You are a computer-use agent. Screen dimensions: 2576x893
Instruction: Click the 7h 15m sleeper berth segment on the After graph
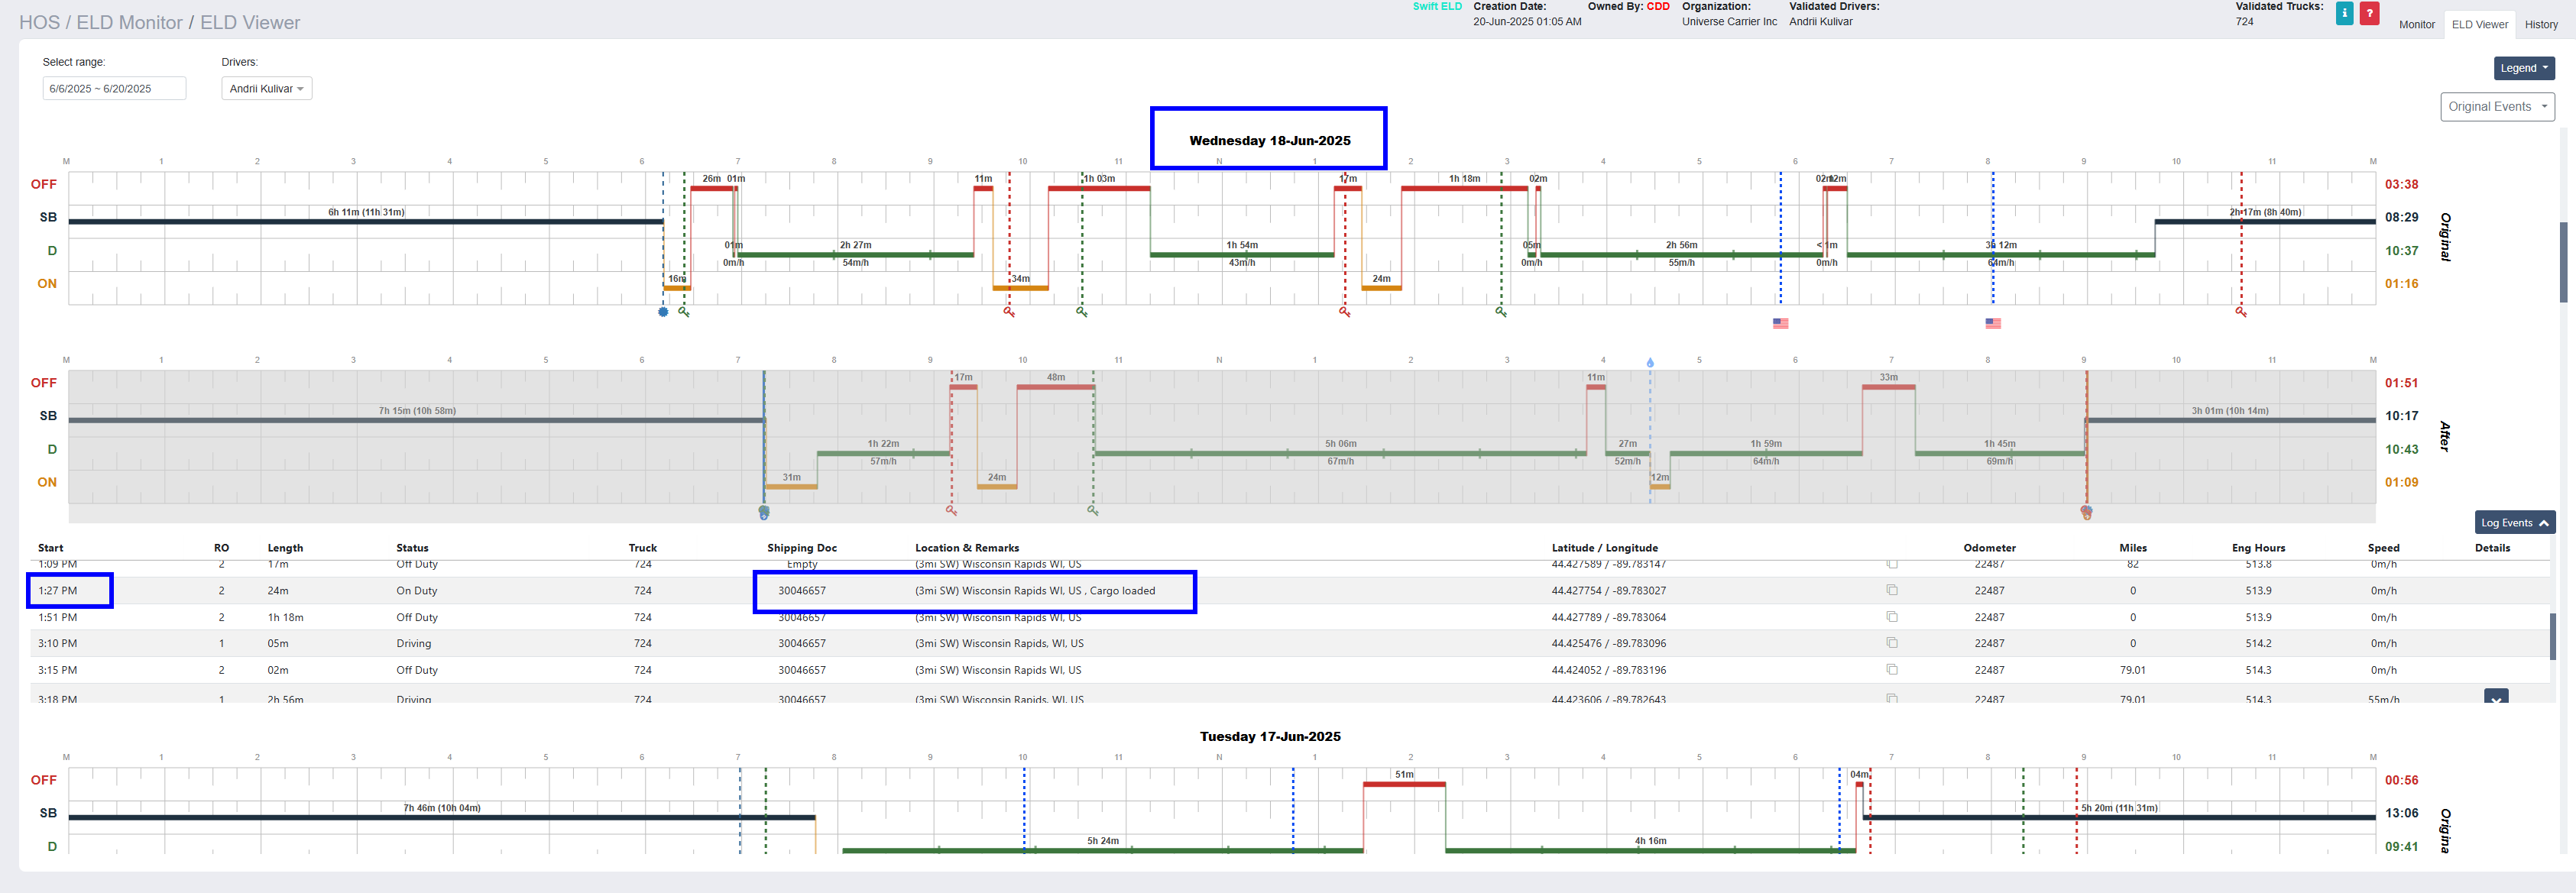416,420
